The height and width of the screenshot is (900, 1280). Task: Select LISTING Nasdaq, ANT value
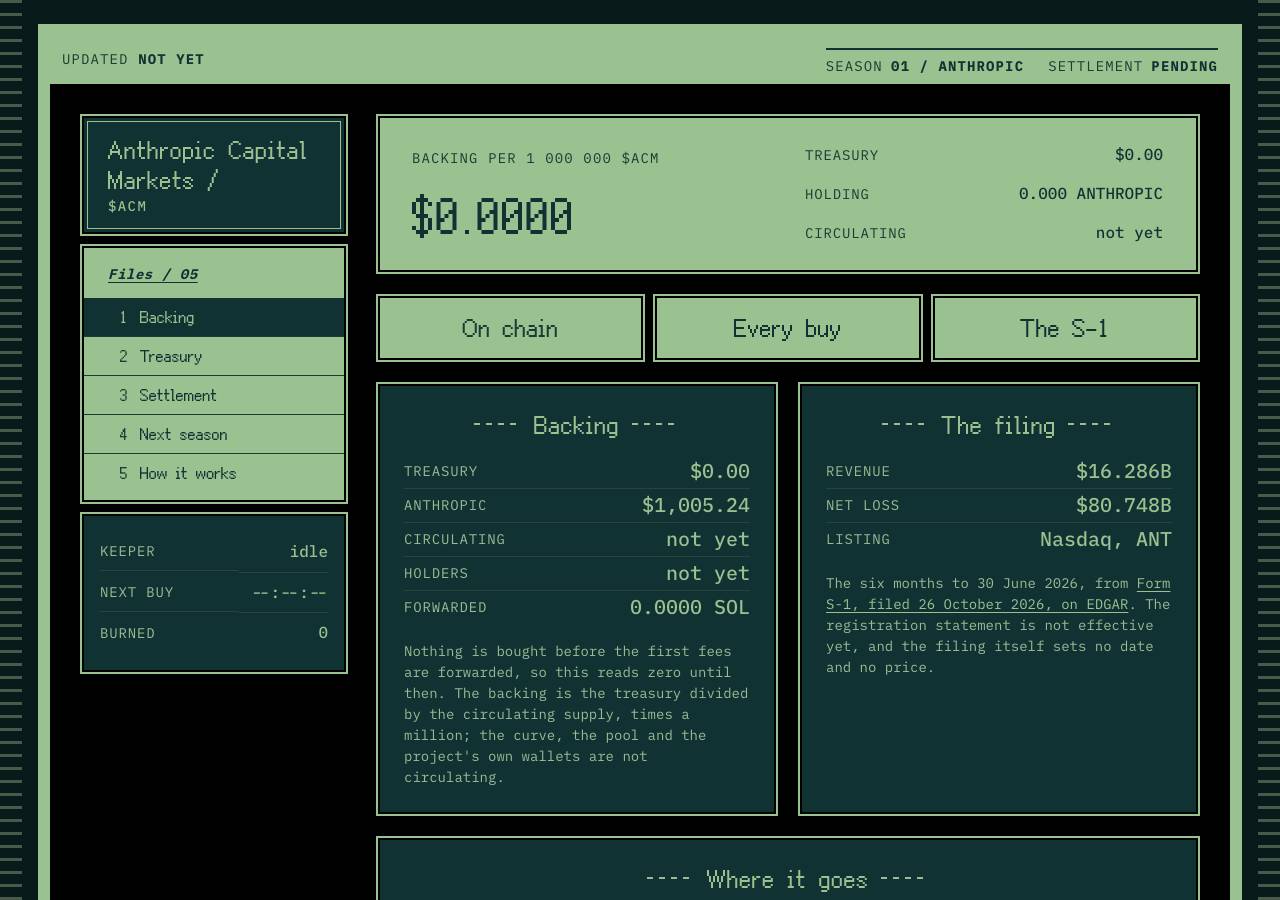(x=1106, y=539)
